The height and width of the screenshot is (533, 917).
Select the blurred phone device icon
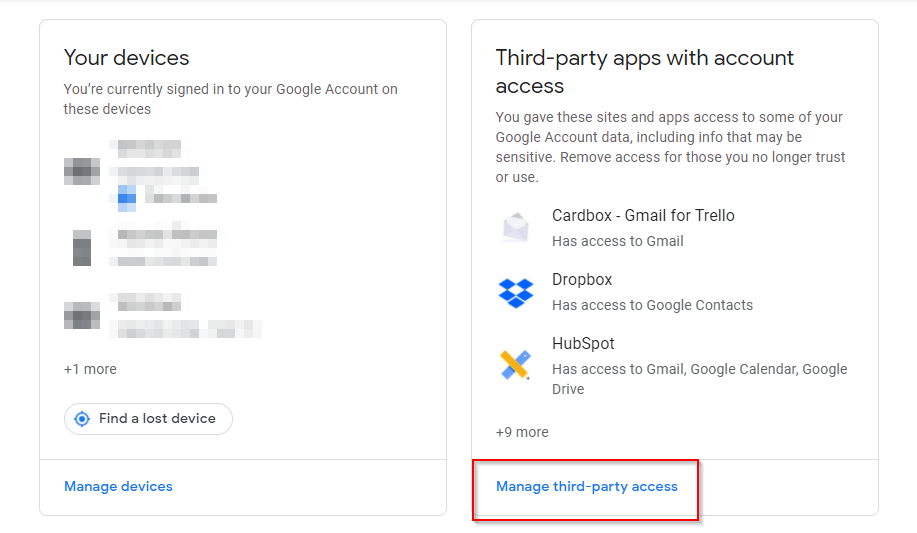tap(82, 247)
